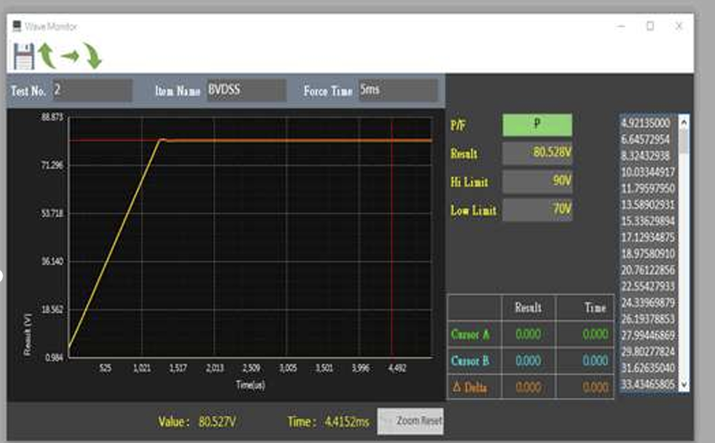715x443 pixels.
Task: Click Cursor B Result cell value
Action: [x=528, y=361]
